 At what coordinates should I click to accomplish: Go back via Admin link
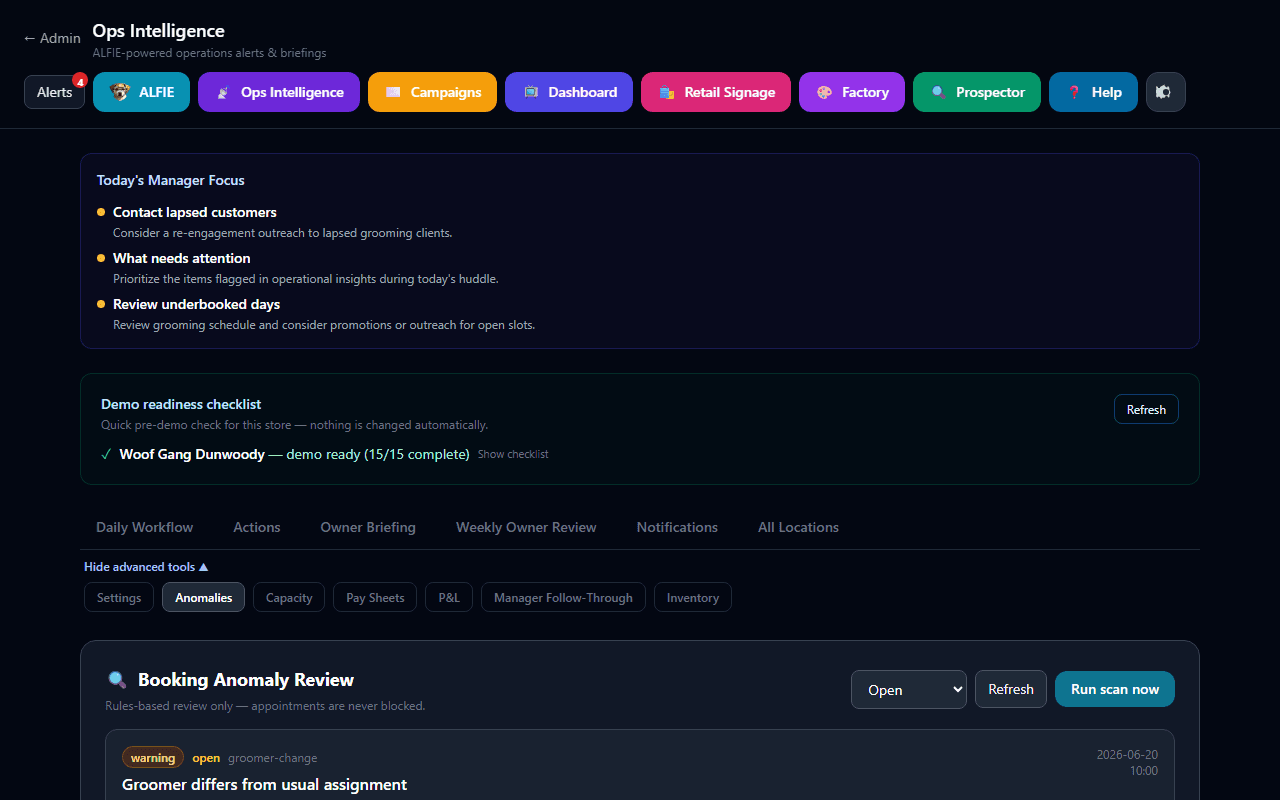point(52,38)
